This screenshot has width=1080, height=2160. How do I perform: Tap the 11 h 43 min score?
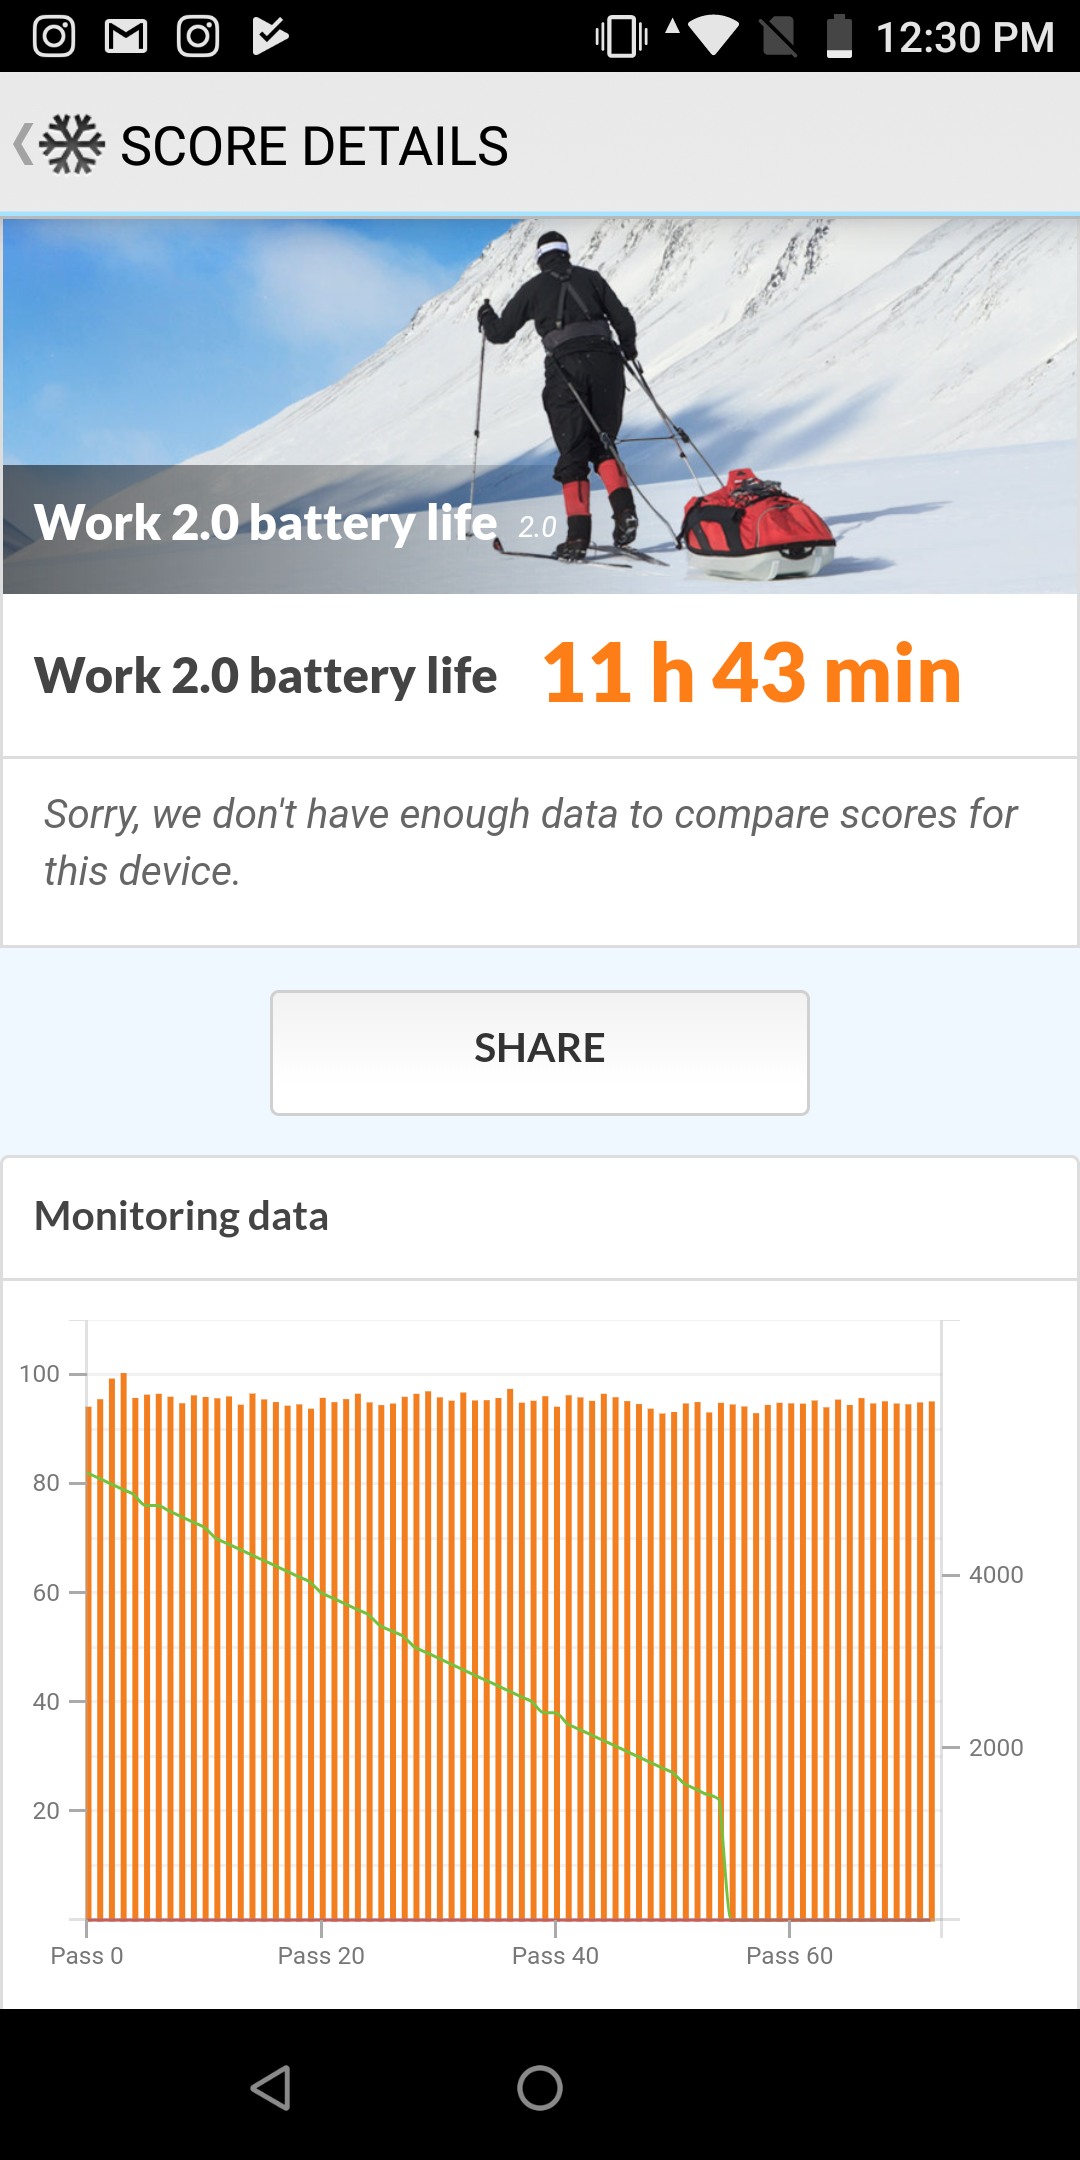[752, 674]
